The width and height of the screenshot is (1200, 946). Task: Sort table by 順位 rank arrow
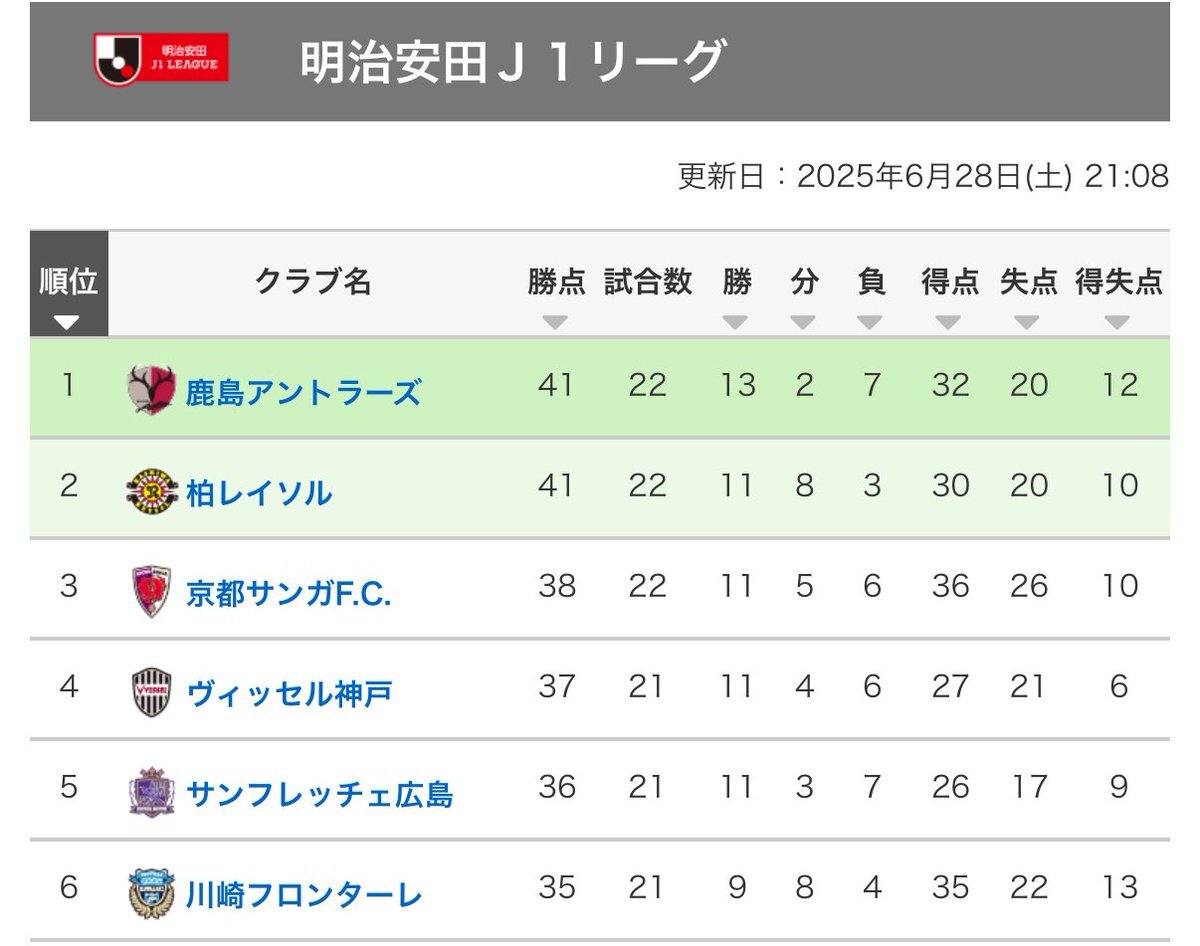coord(67,322)
